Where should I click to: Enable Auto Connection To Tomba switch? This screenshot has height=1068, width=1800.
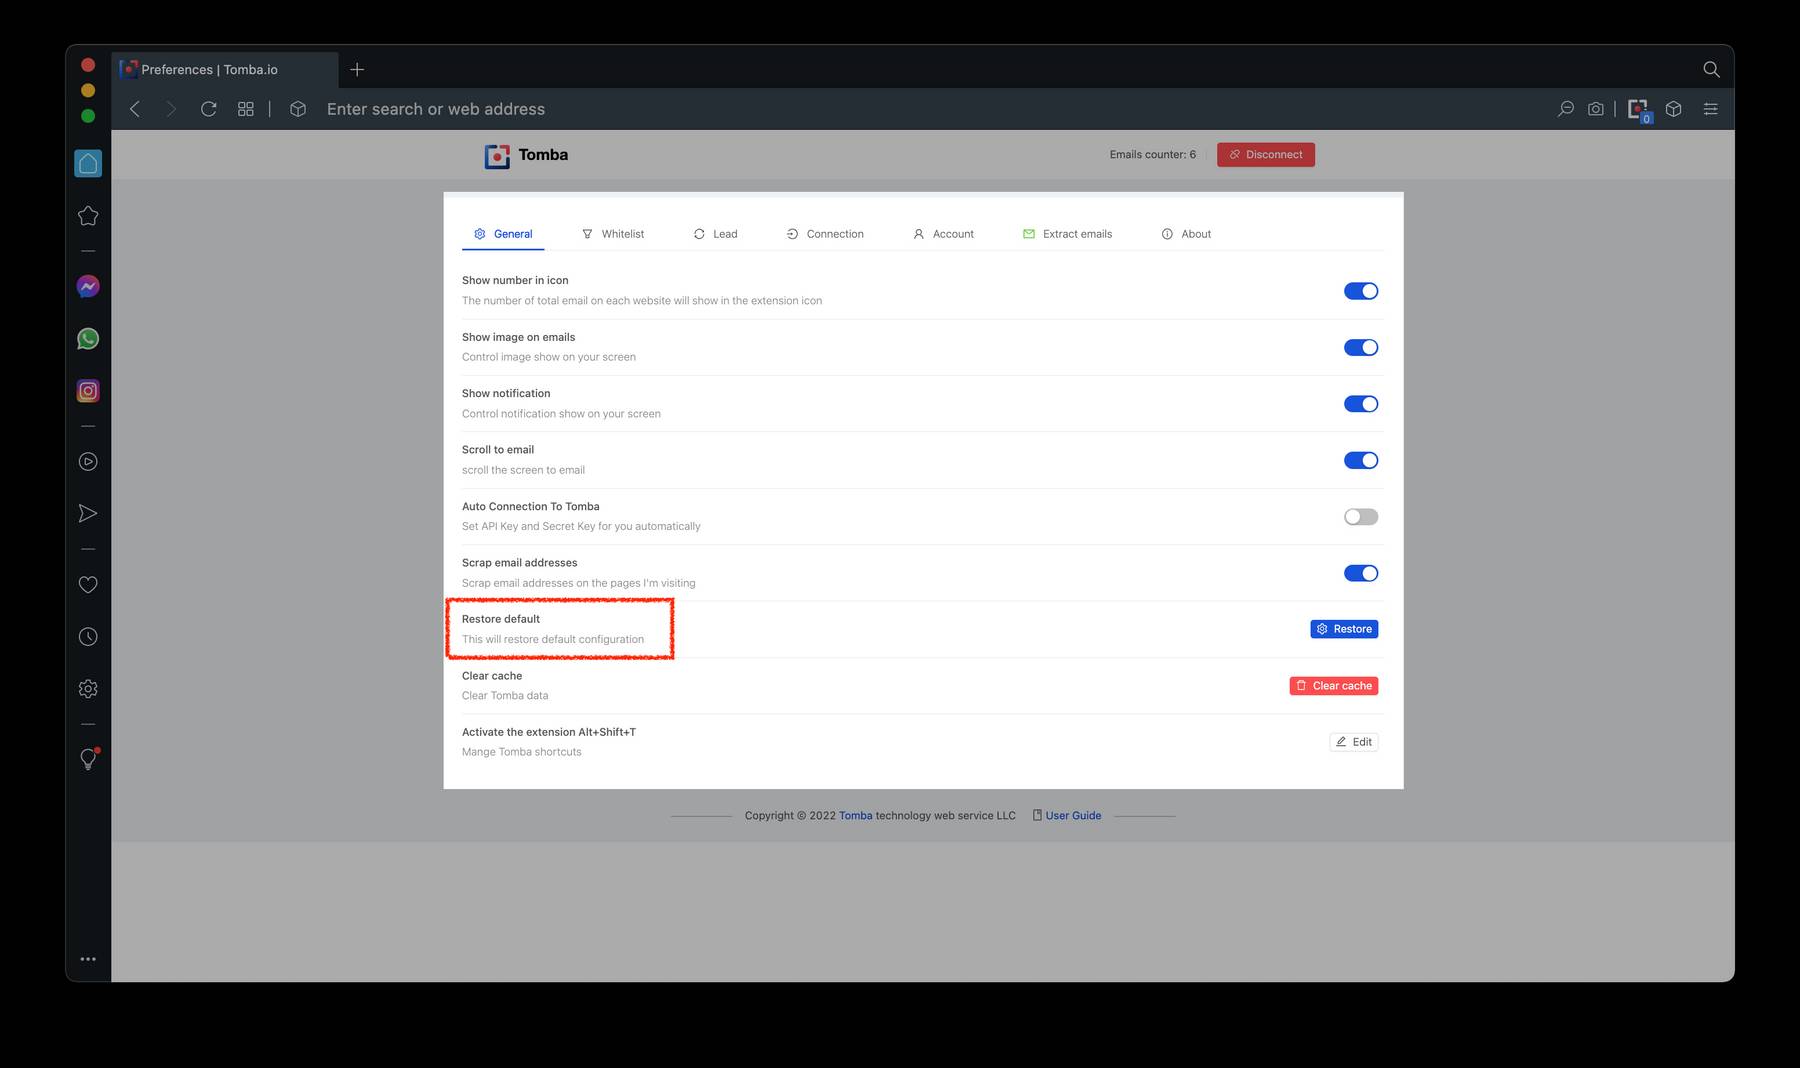pos(1361,517)
